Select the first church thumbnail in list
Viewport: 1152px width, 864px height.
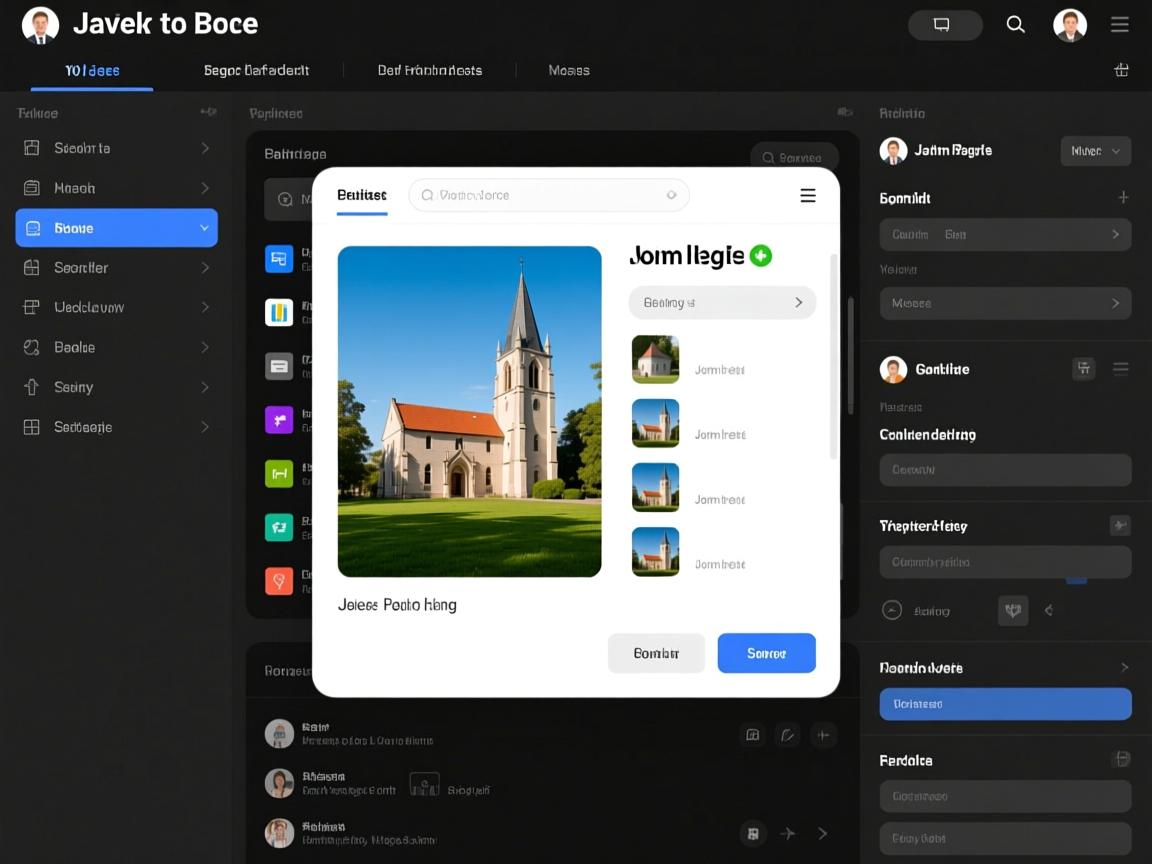point(655,360)
